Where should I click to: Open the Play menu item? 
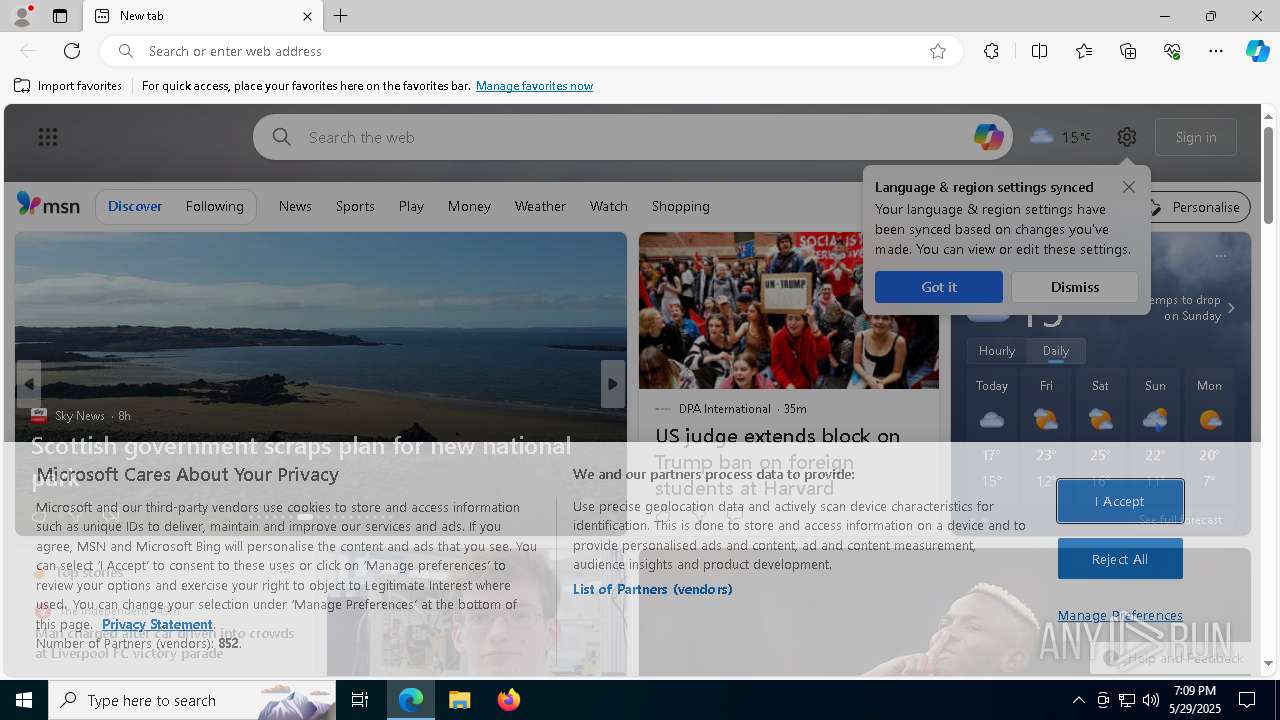(411, 206)
